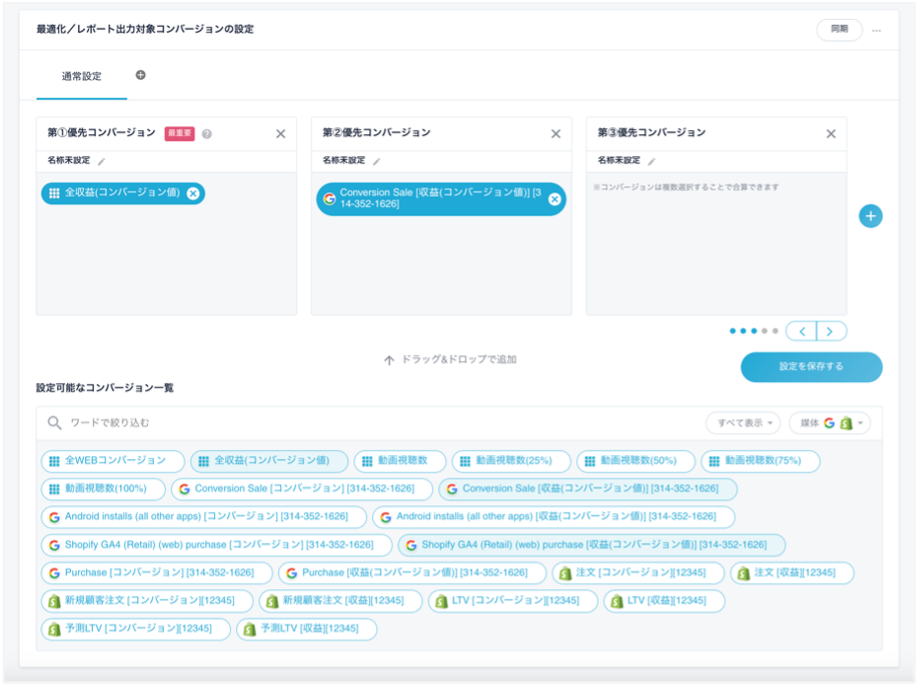Click the magnifier search icon
The width and height of the screenshot is (919, 687).
click(x=55, y=423)
